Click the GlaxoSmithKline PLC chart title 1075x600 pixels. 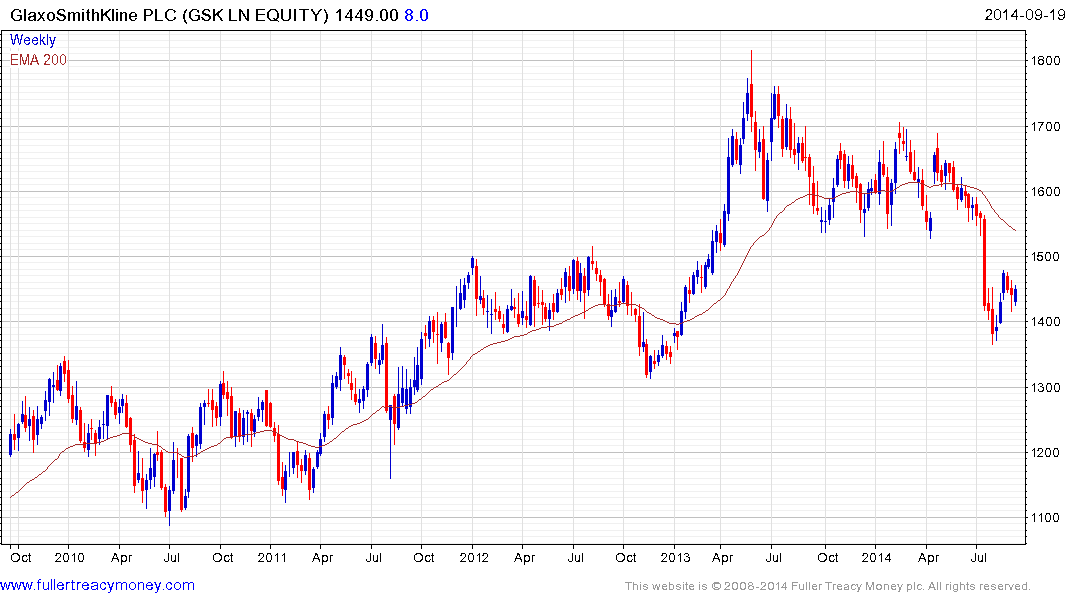coord(169,15)
